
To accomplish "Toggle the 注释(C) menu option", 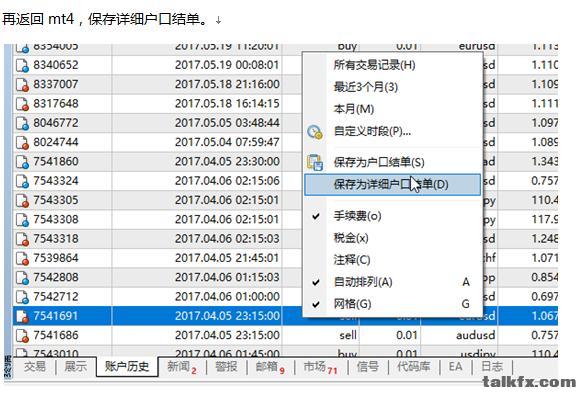I will 392,260.
